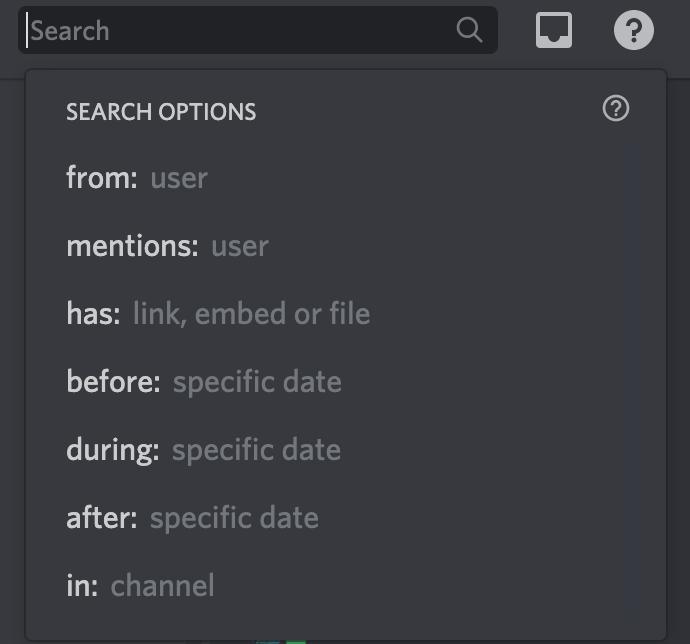Click 'specific date' hint beside during:
The width and height of the screenshot is (690, 644).
click(257, 450)
